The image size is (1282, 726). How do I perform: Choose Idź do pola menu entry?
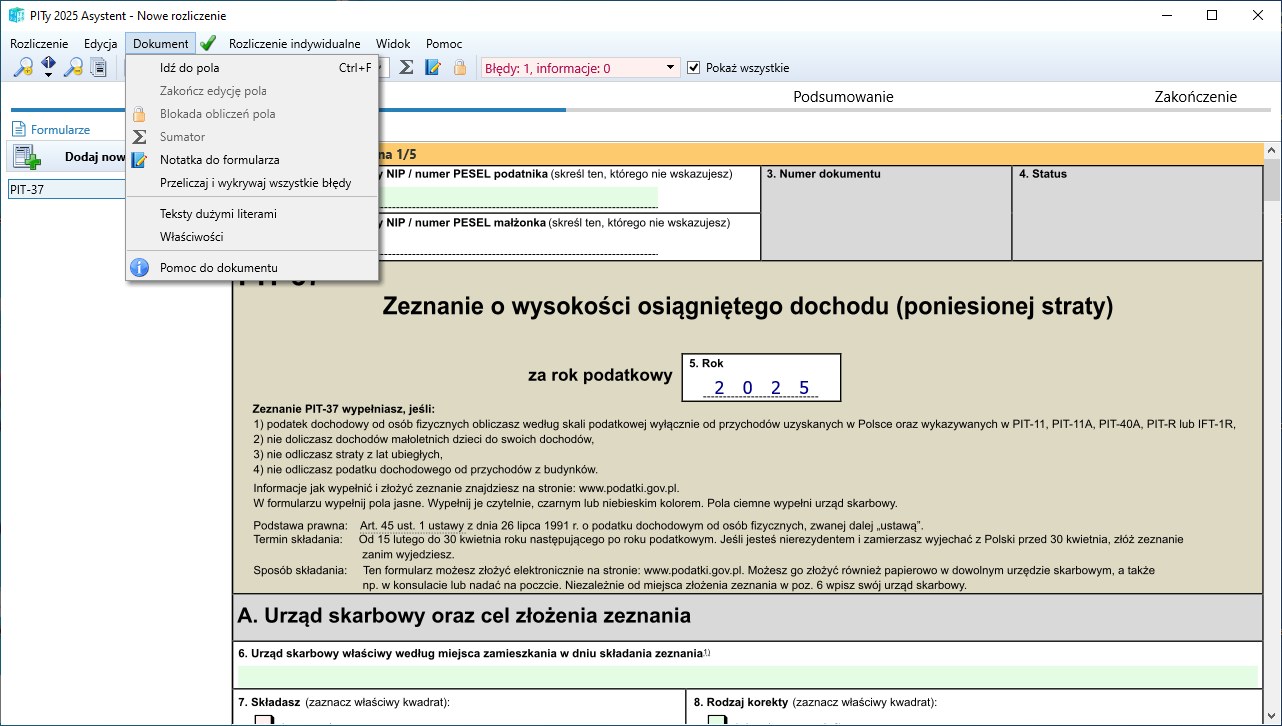pos(189,68)
